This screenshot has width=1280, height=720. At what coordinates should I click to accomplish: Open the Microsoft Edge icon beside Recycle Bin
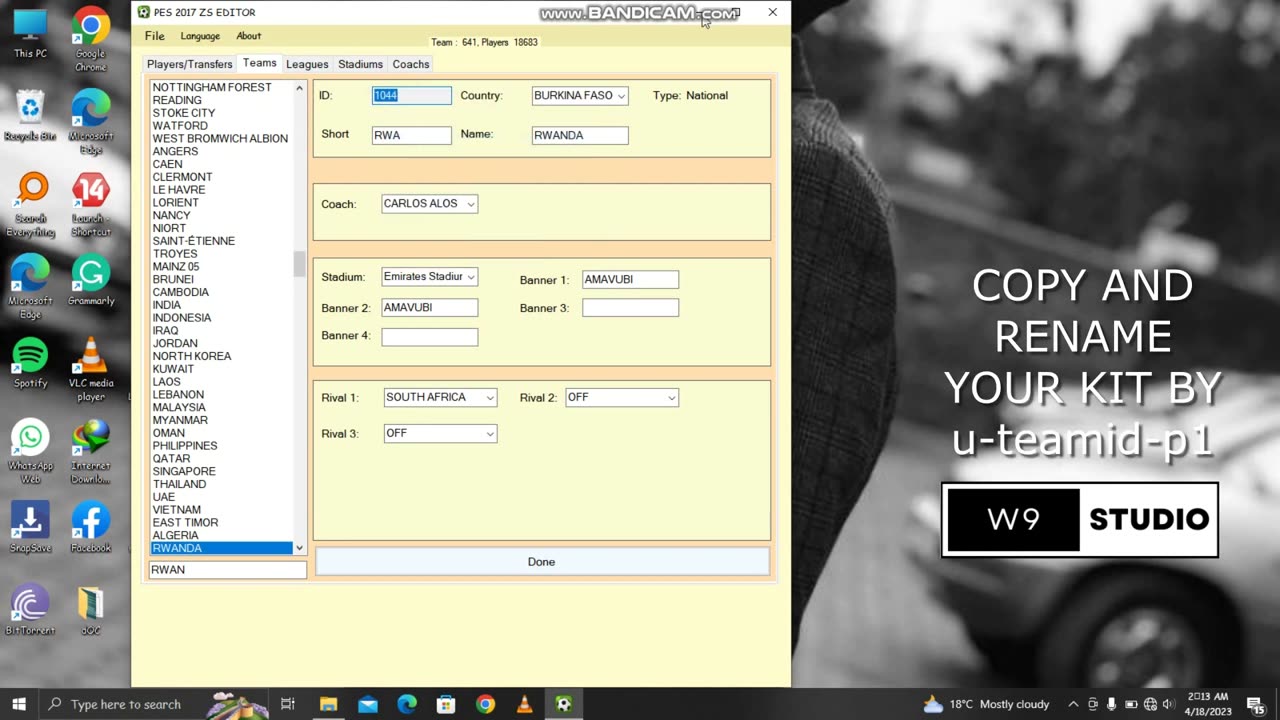90,122
